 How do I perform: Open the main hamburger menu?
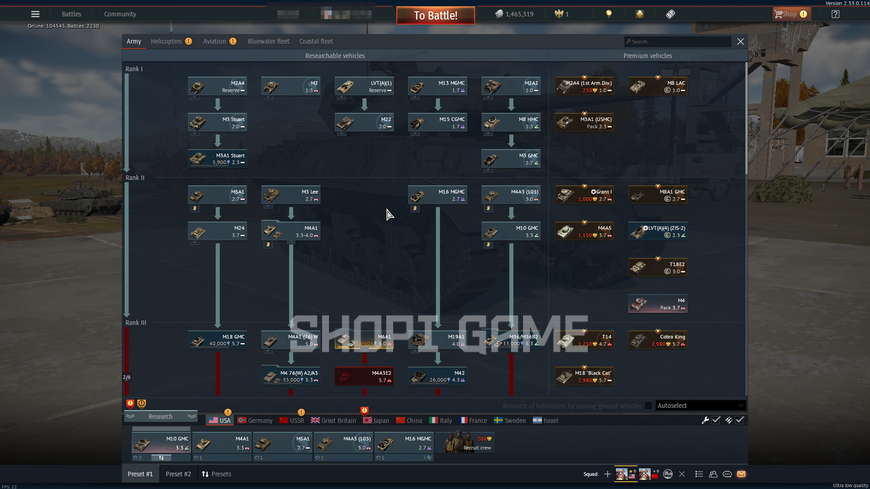tap(35, 14)
